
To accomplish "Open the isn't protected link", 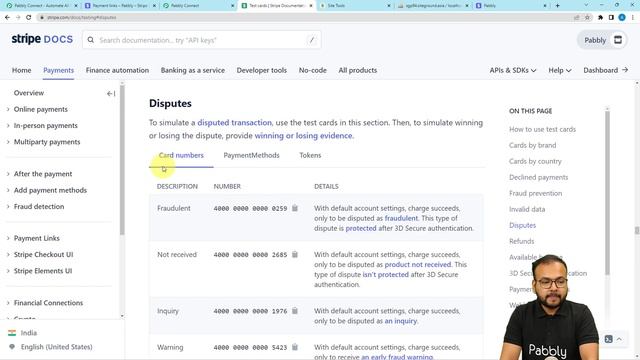I will pos(386,274).
